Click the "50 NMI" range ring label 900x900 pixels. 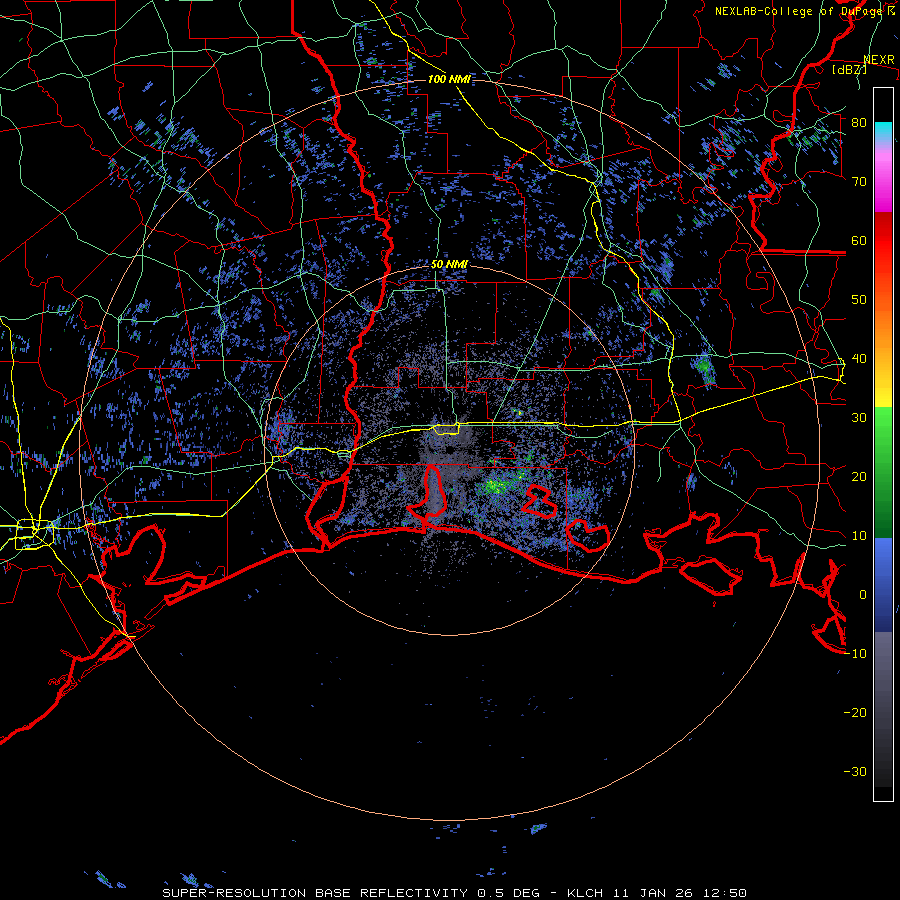[x=449, y=265]
